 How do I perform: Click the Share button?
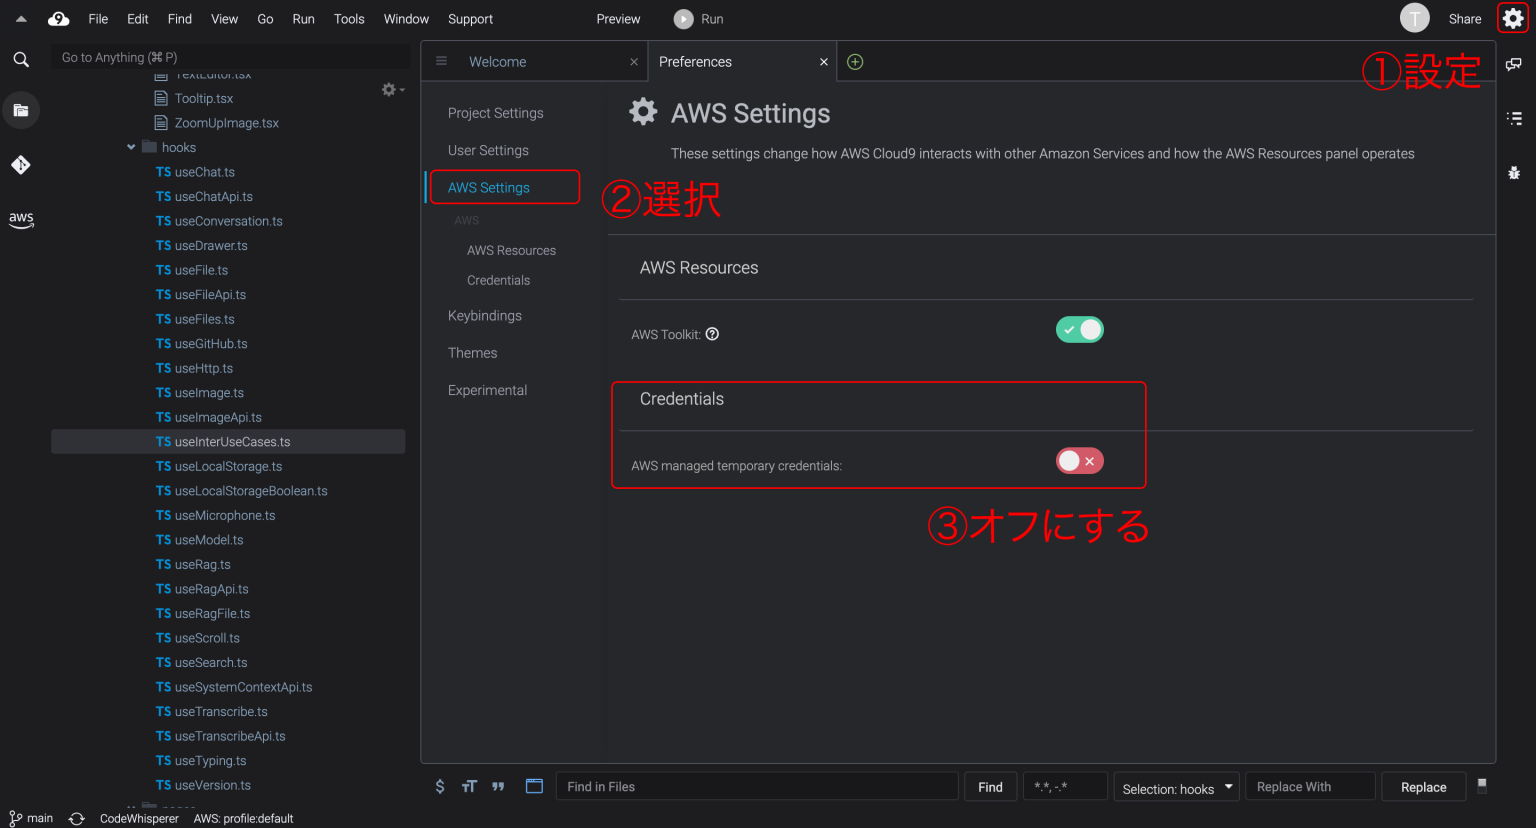1464,19
